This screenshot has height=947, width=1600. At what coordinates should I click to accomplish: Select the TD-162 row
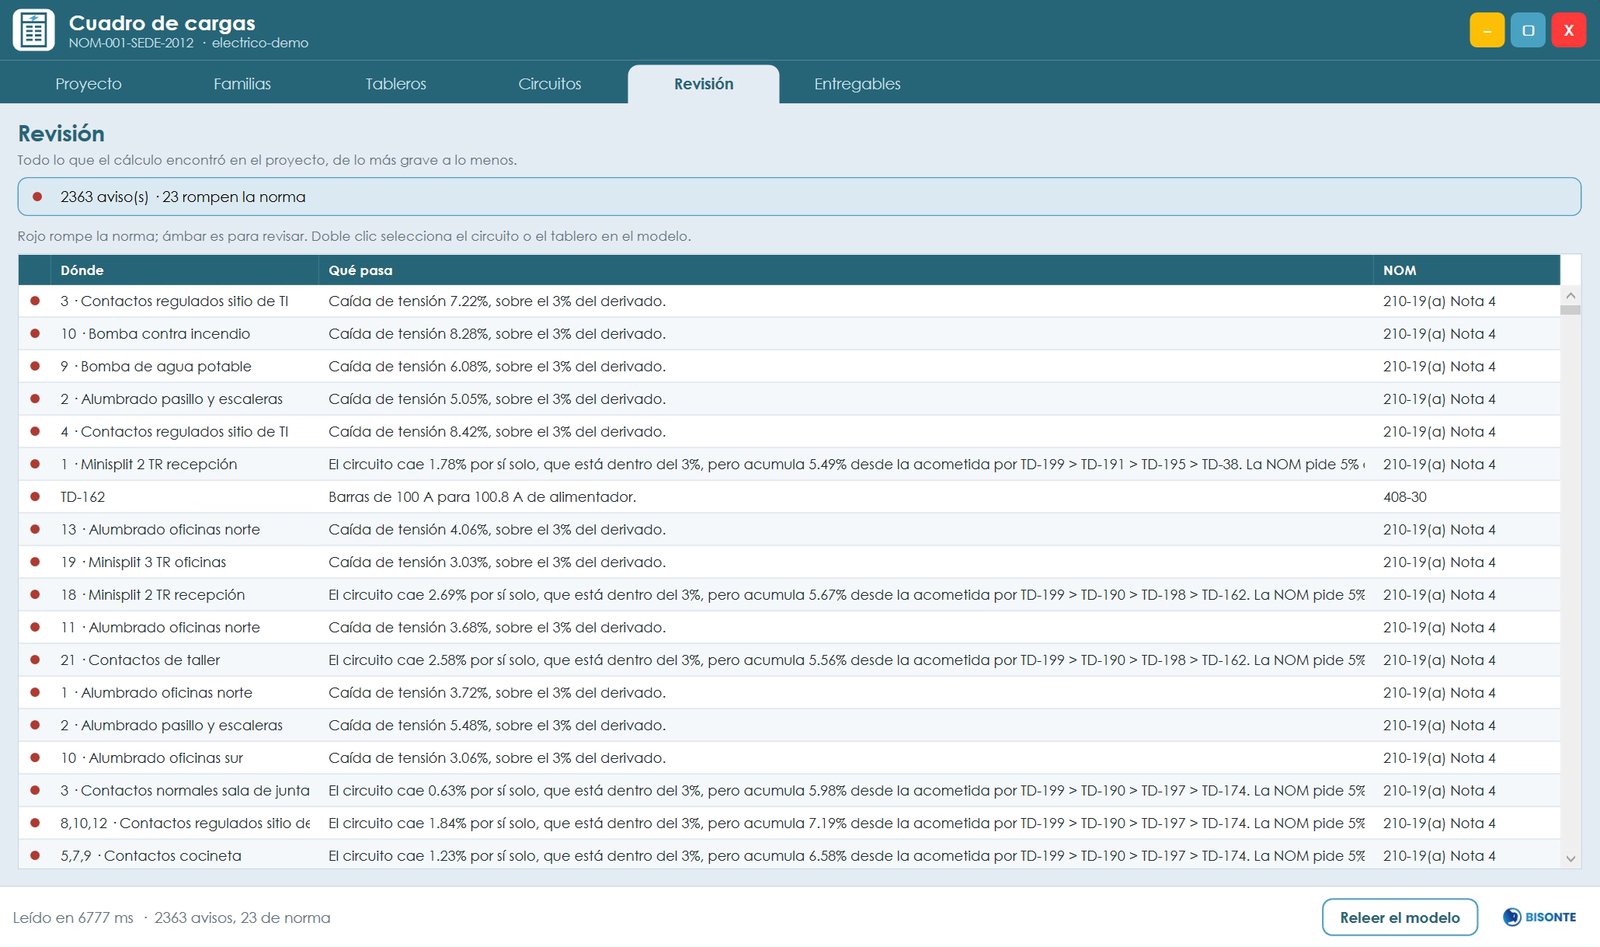tap(789, 497)
